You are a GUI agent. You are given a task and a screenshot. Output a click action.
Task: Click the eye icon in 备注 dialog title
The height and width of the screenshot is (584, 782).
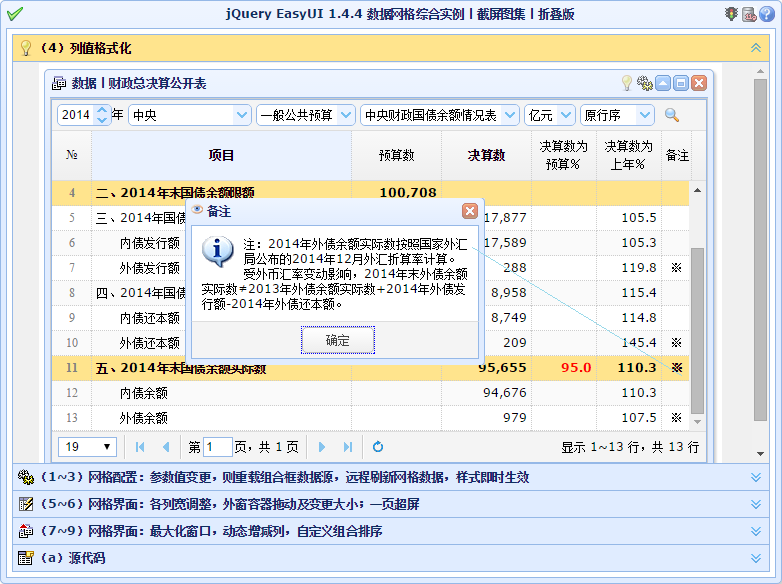[197, 209]
